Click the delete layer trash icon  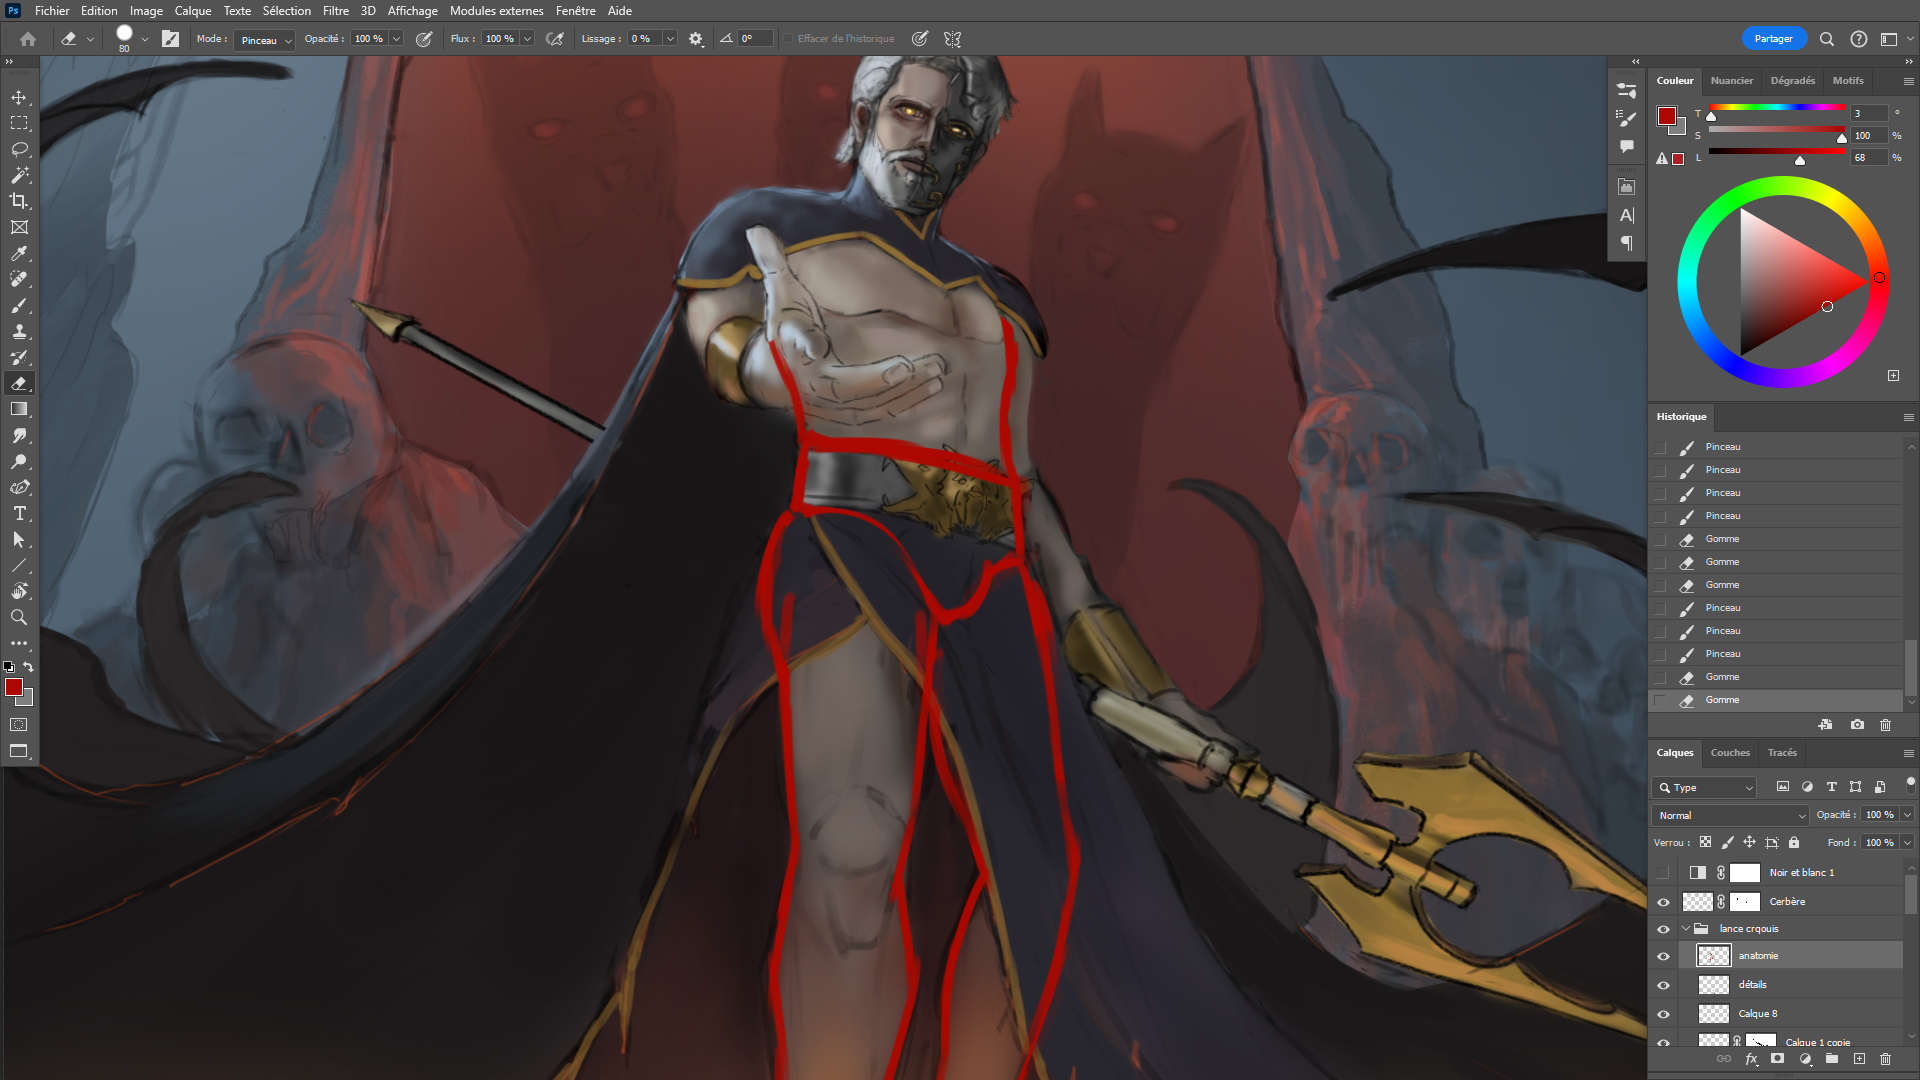pyautogui.click(x=1885, y=1058)
